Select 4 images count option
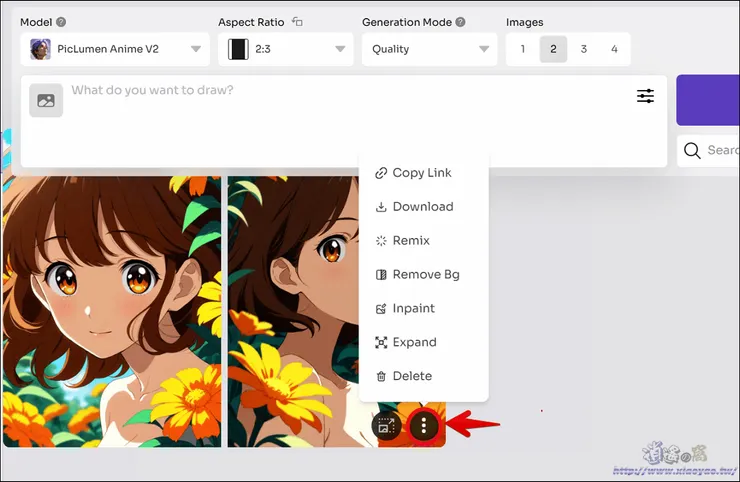Screen dimensions: 740x482 [614, 49]
